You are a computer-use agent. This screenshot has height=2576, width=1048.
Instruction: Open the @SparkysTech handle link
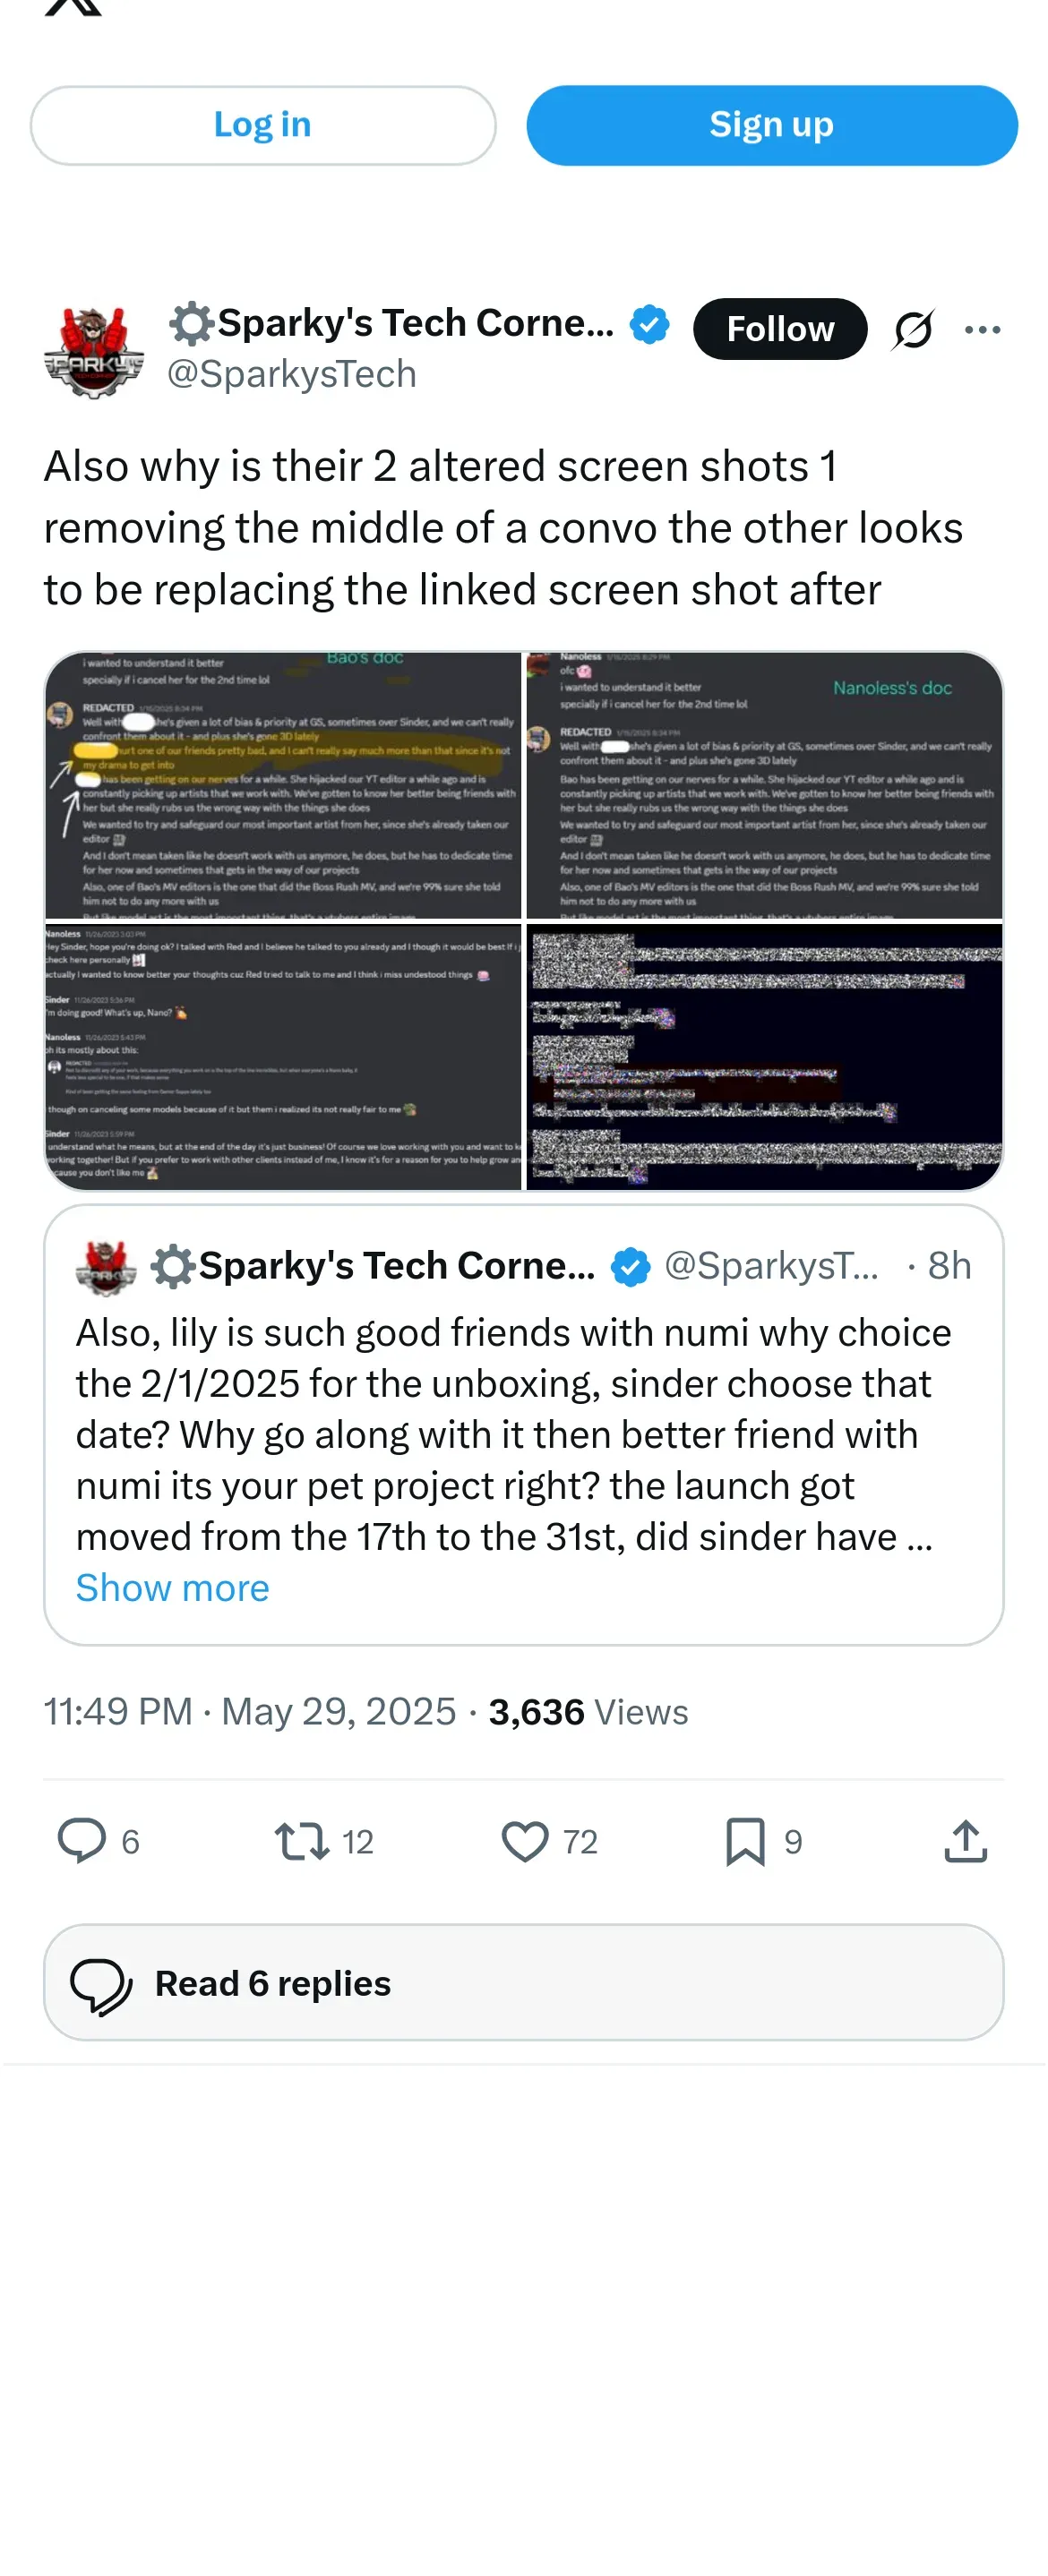(x=291, y=374)
